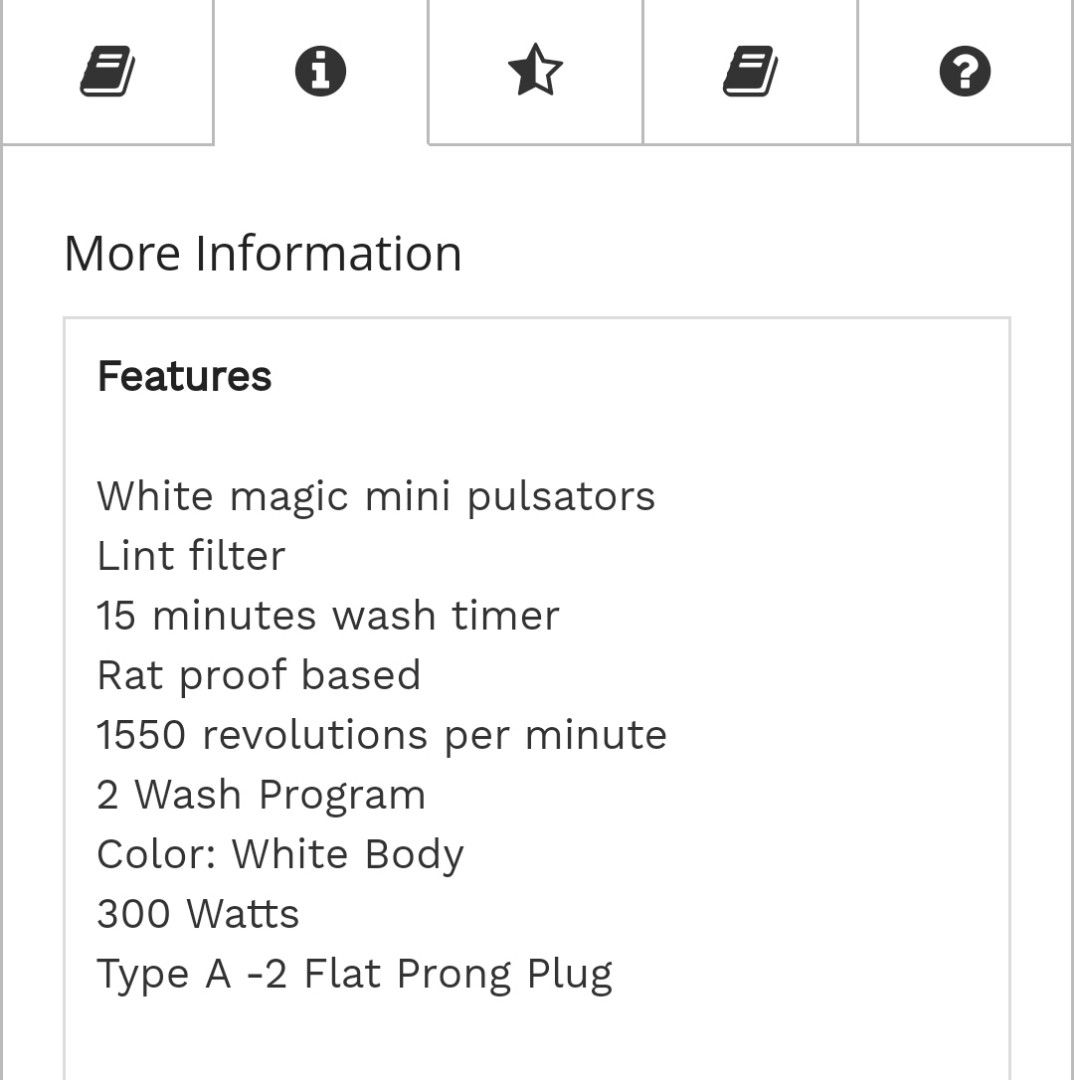Open the question mark help tab

click(x=964, y=71)
